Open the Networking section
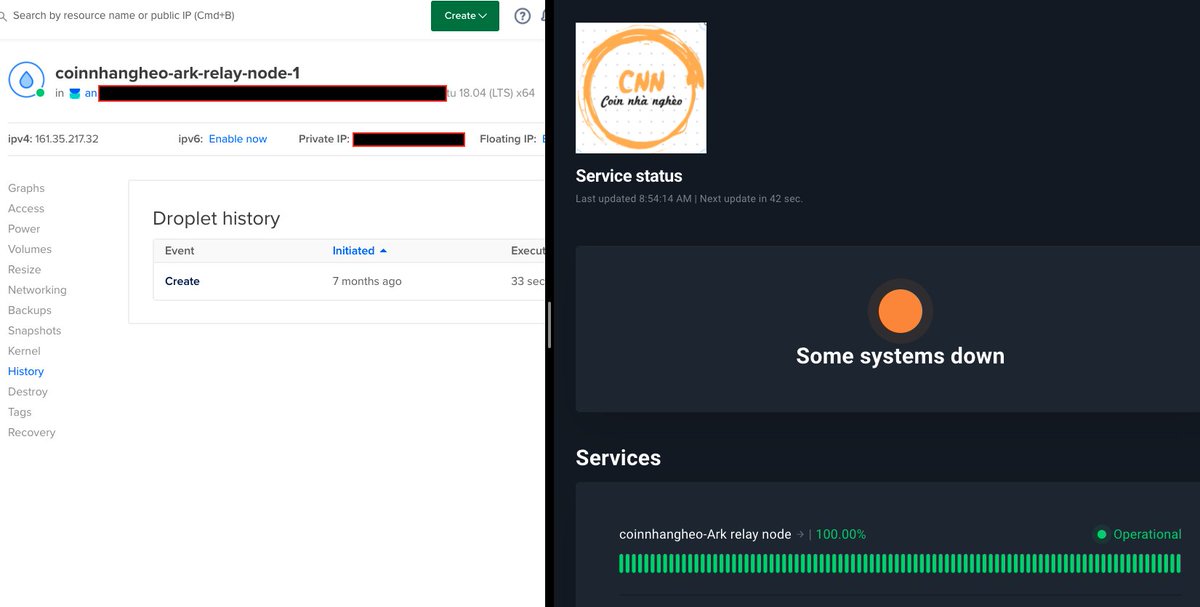Viewport: 1200px width, 607px height. pyautogui.click(x=37, y=290)
